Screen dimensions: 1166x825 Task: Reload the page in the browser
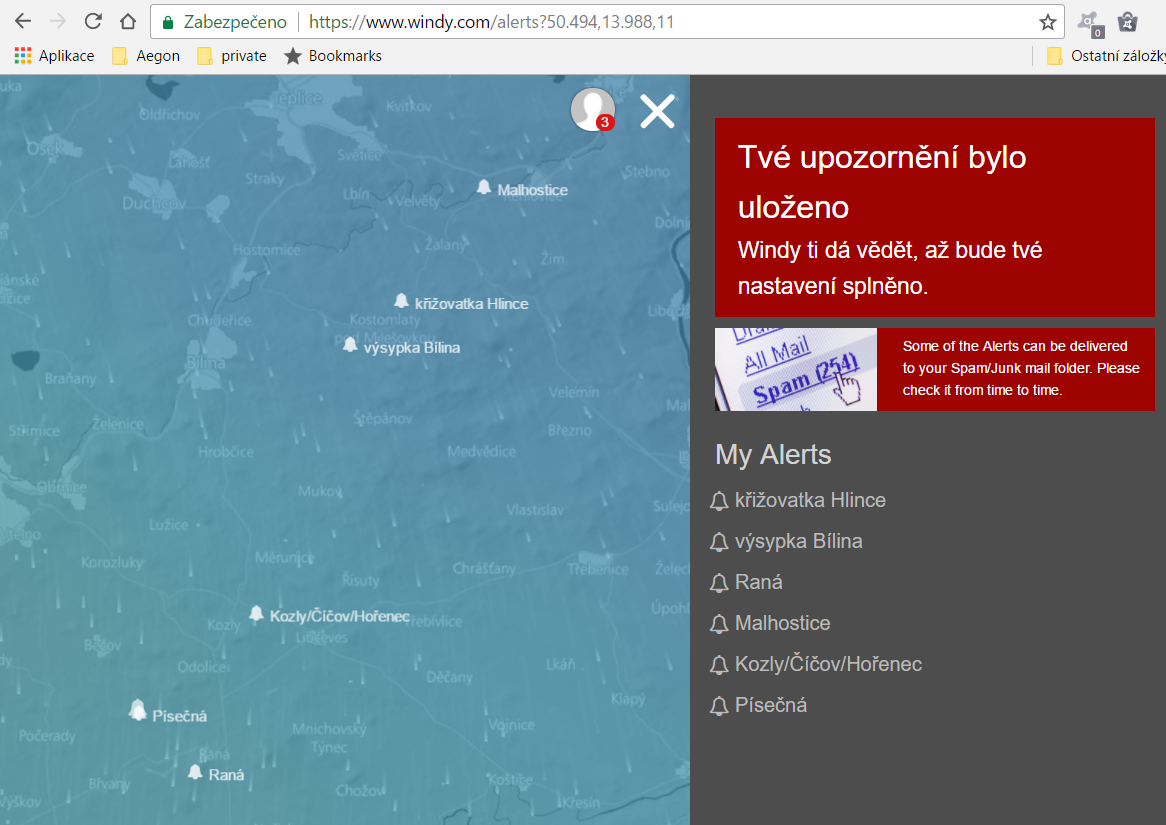pyautogui.click(x=93, y=22)
